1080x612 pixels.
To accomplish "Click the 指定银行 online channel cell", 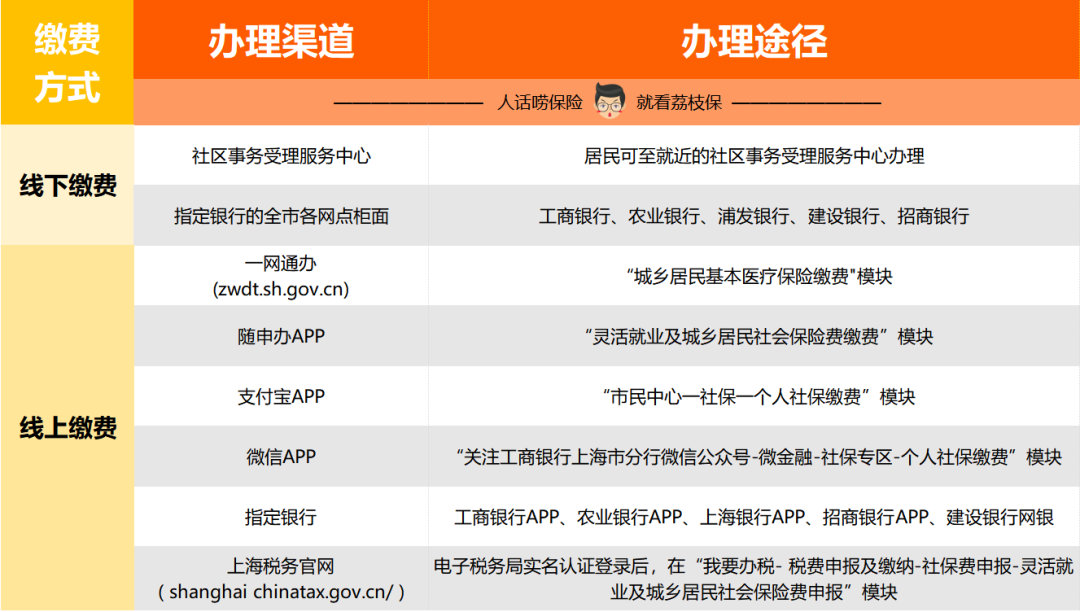I will 281,517.
